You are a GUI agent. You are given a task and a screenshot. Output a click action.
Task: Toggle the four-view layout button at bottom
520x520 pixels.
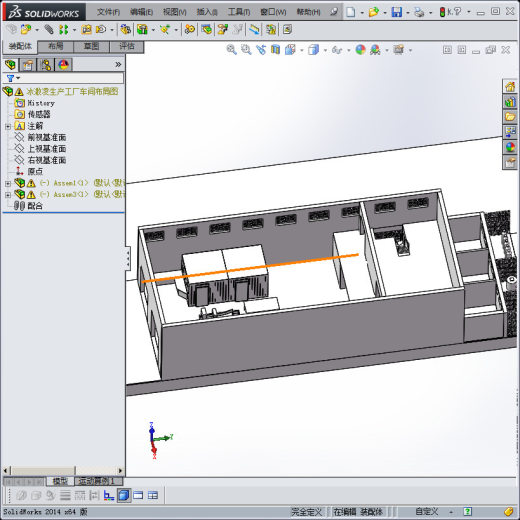[x=153, y=495]
